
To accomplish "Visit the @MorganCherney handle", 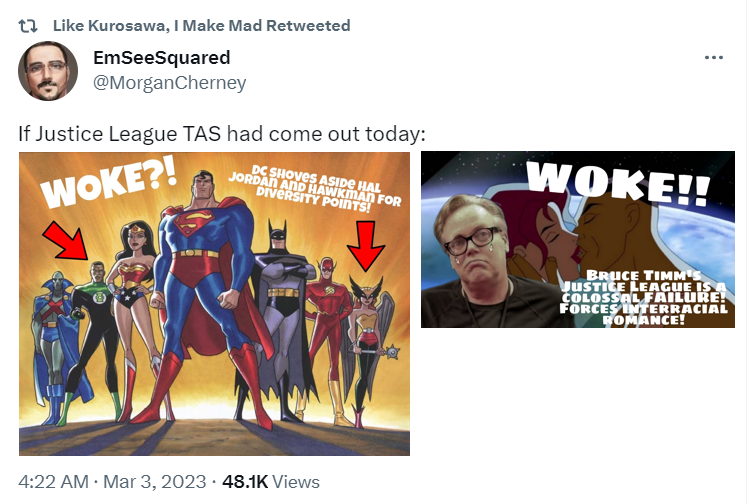I will (169, 82).
